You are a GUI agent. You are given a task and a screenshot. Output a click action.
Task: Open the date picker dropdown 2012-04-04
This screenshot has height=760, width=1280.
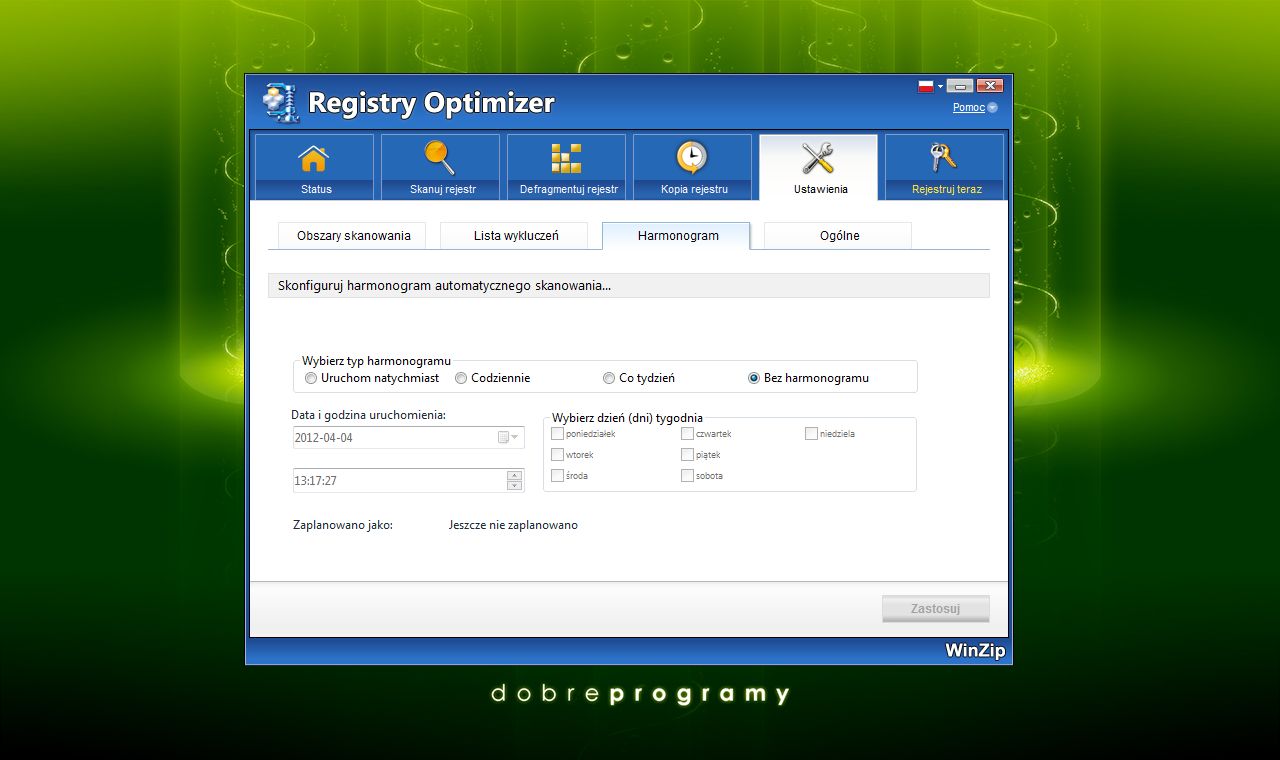tap(509, 437)
